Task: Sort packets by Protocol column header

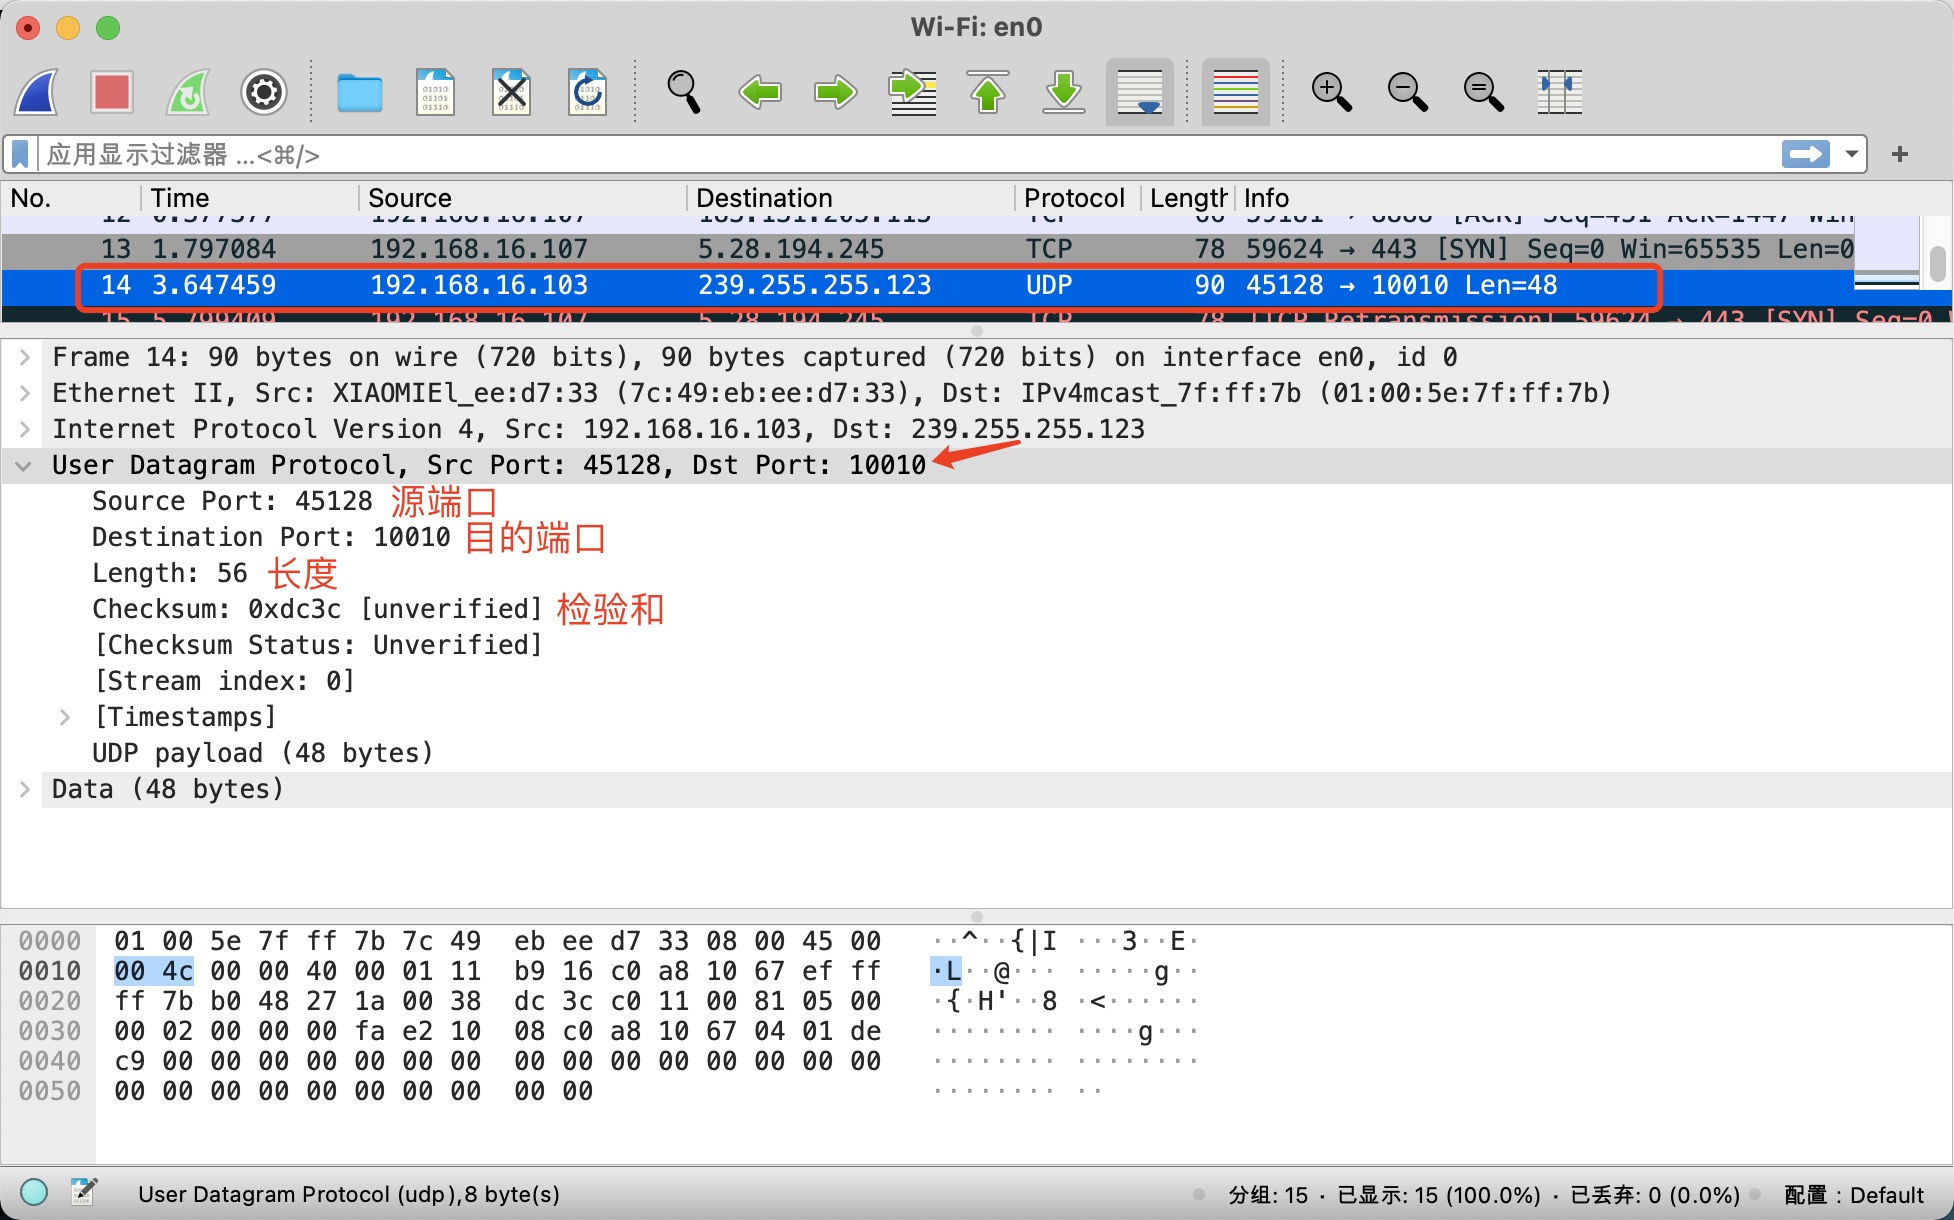Action: click(x=1074, y=198)
